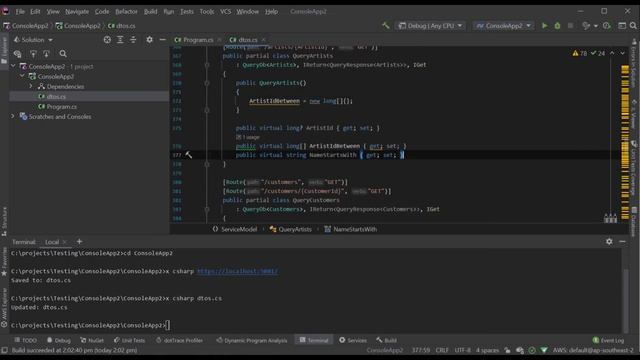Open Dynamic Program Analysis window

pos(252,340)
